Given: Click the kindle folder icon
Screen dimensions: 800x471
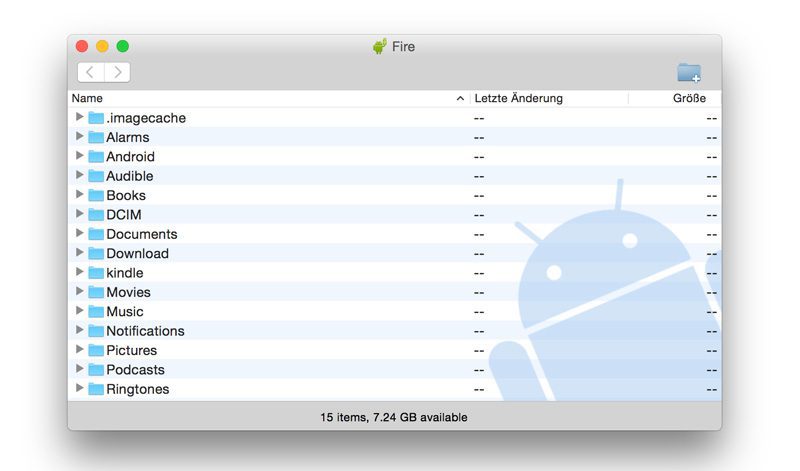Looking at the screenshot, I should coord(96,273).
